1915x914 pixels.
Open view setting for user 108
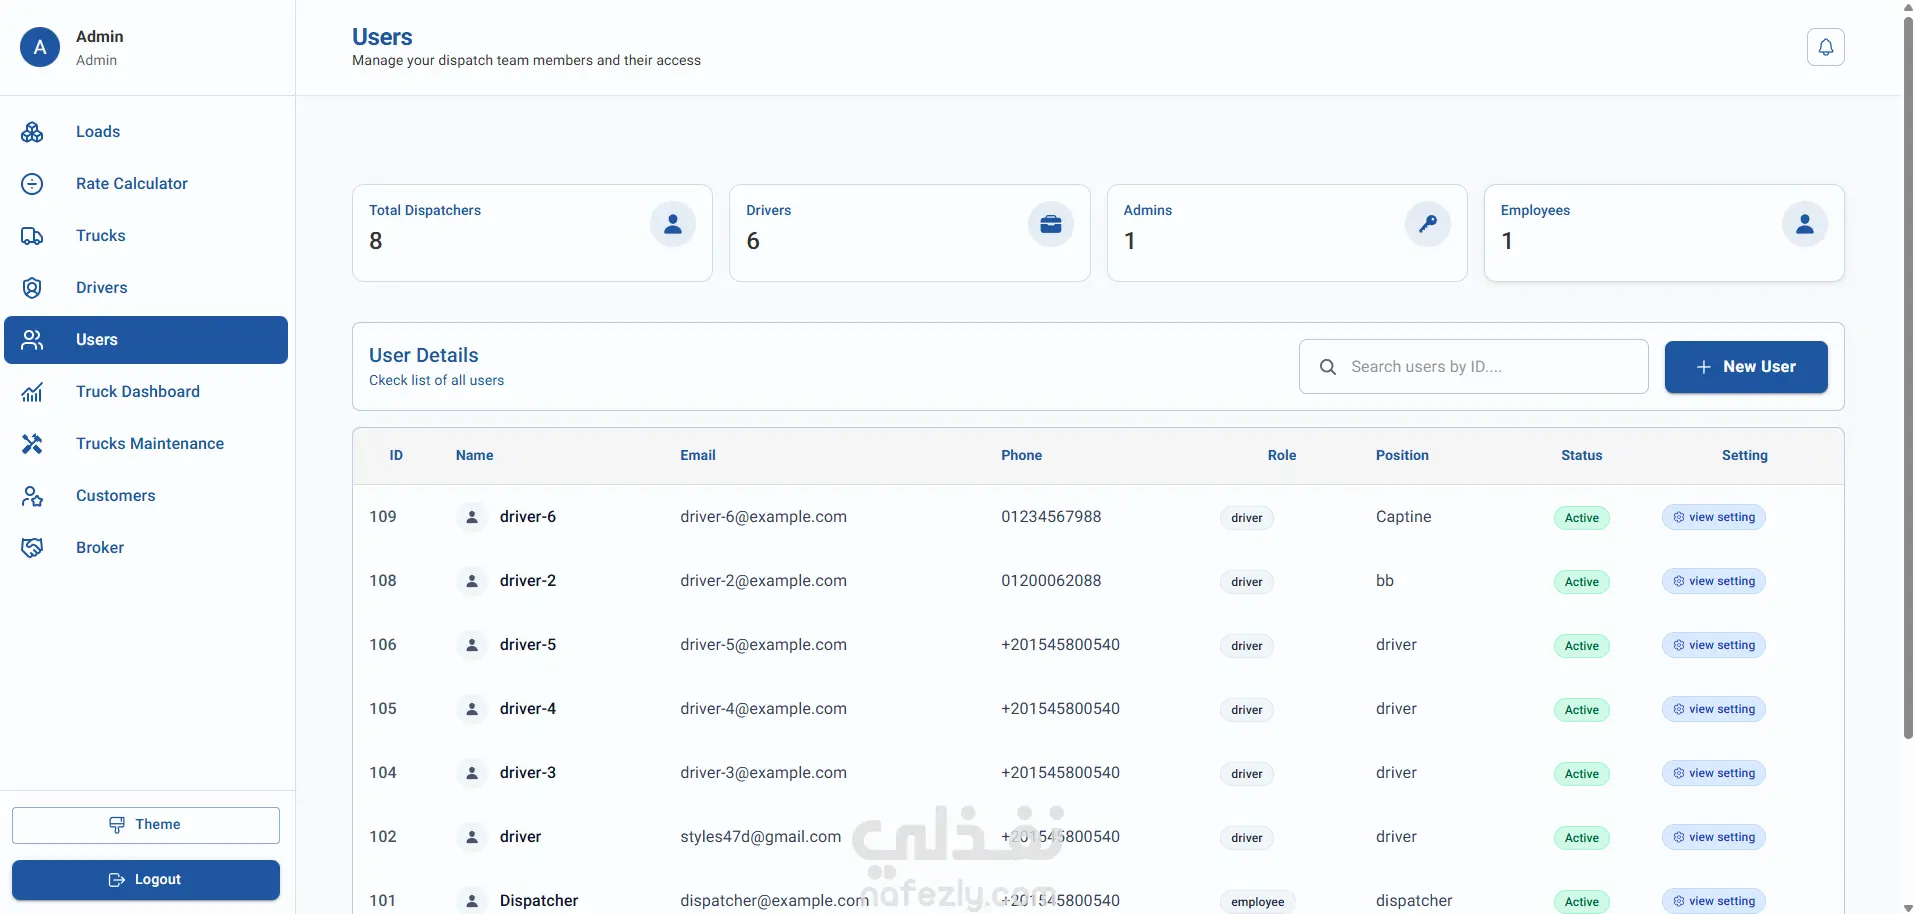[x=1714, y=581]
